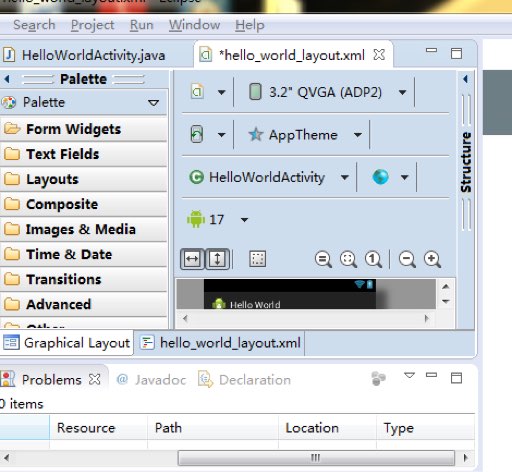Open the Window menu
The image size is (512, 472).
pyautogui.click(x=194, y=25)
